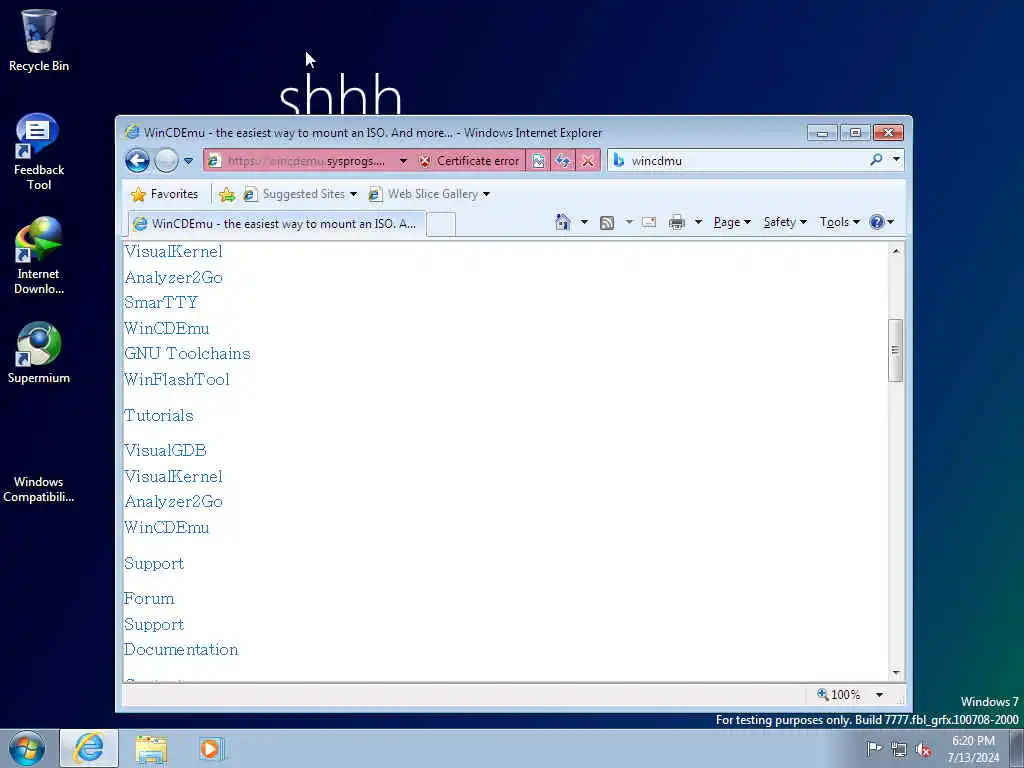
Task: Click the vertical scrollbar thumb
Action: point(895,350)
